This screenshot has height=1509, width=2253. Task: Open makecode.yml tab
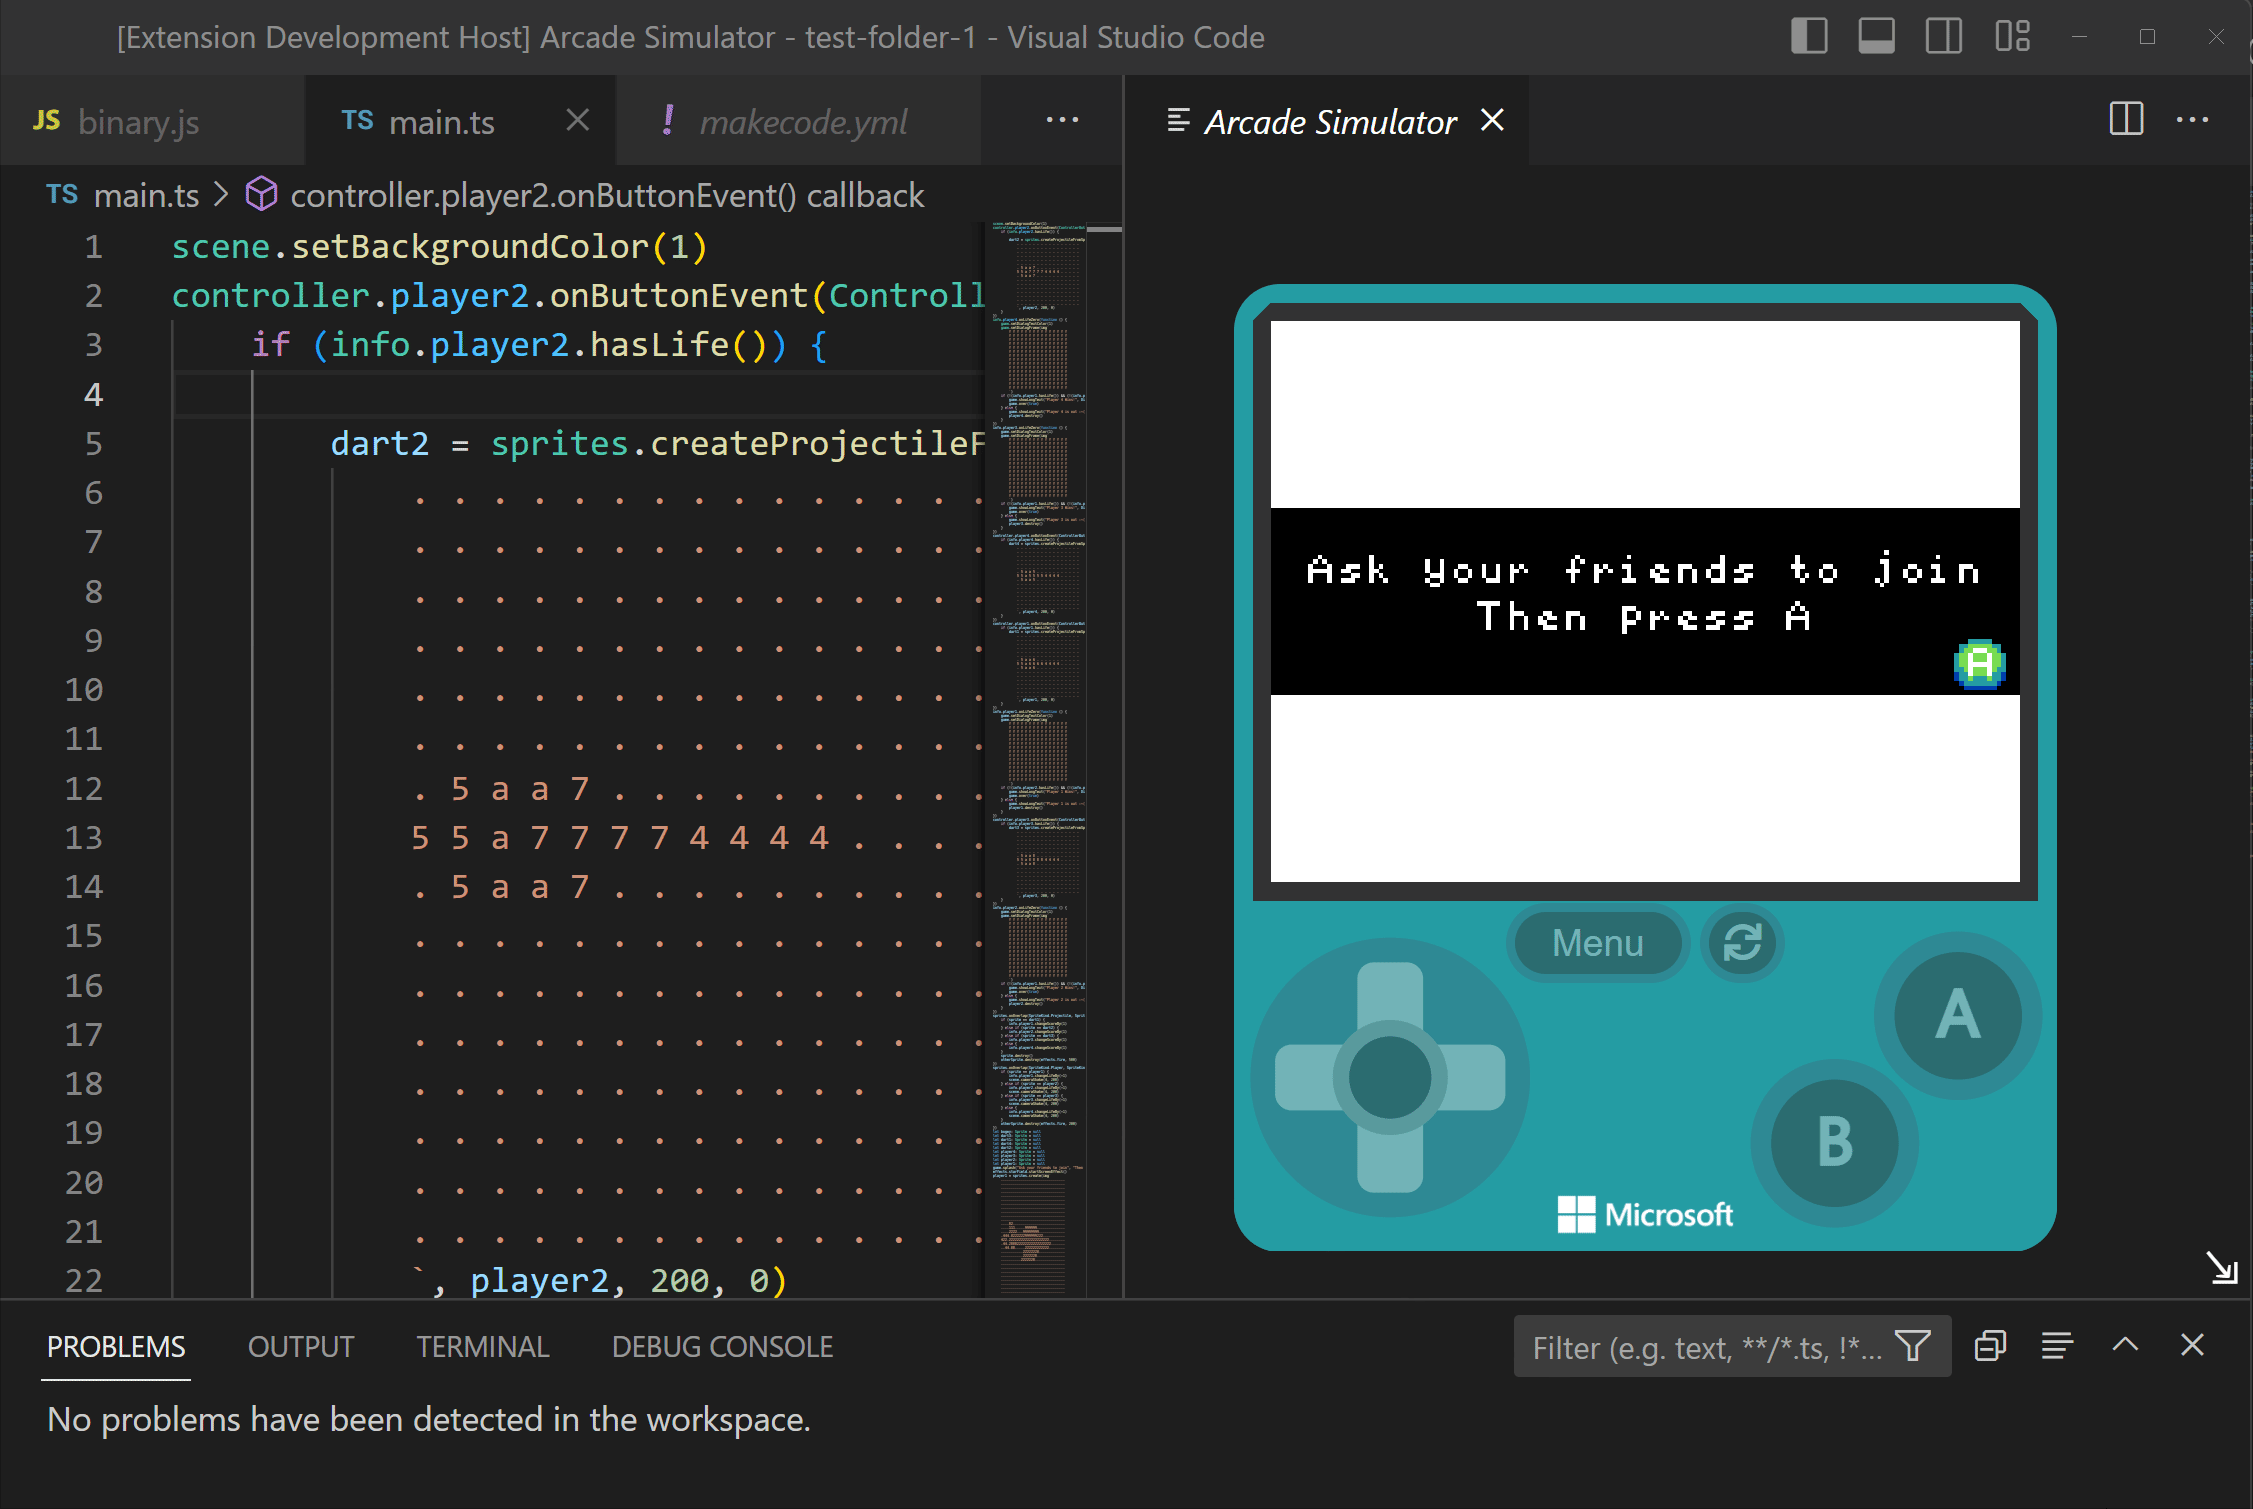point(803,122)
